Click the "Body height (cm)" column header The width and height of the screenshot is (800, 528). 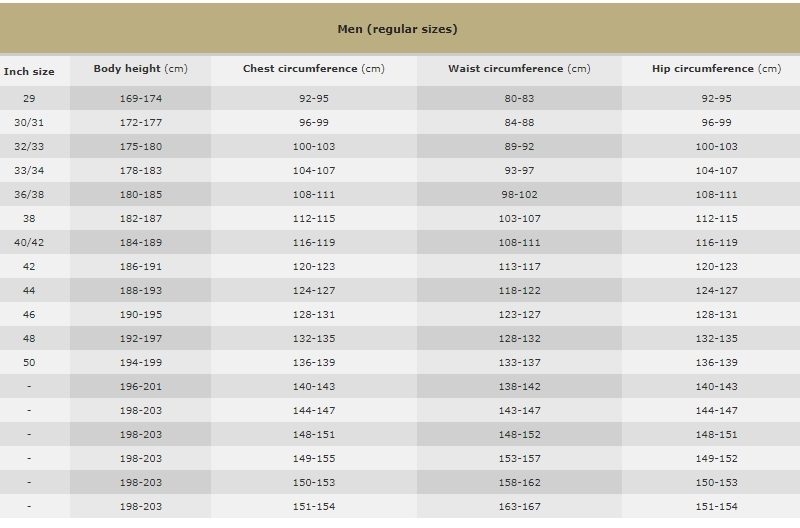[x=140, y=69]
